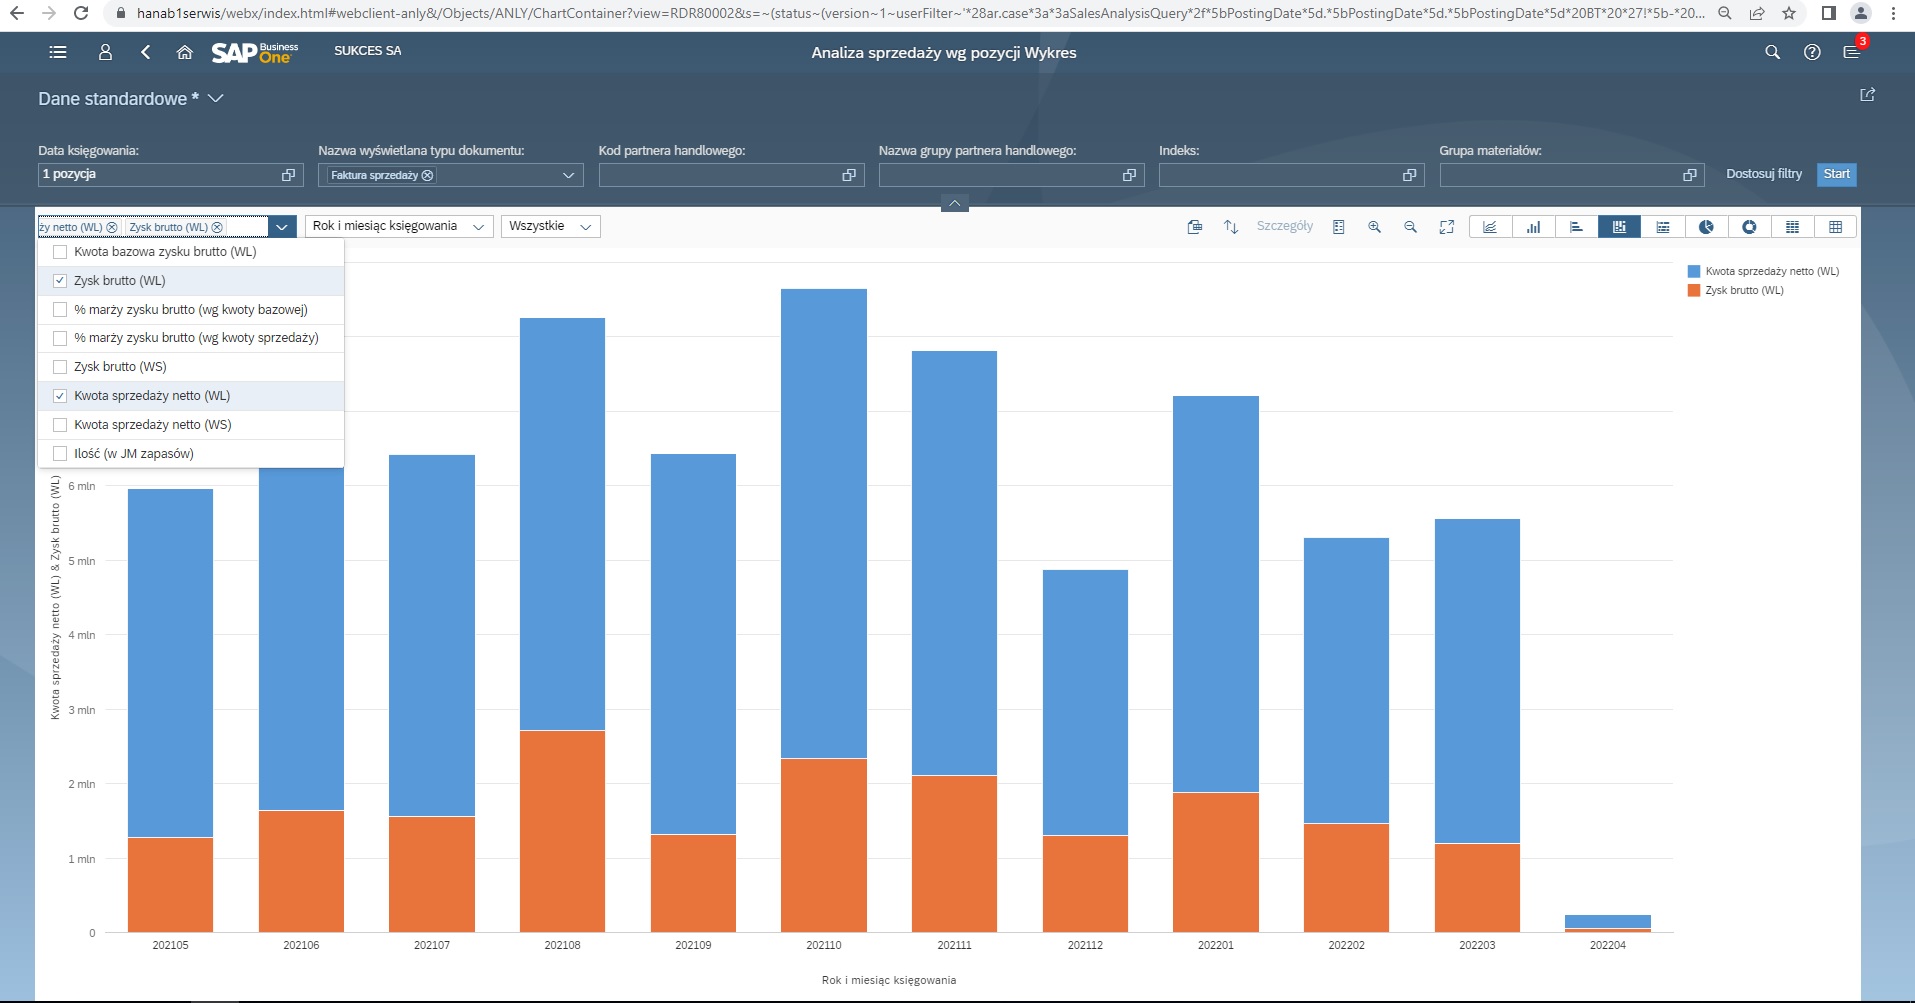
Task: Open the main hamburger menu
Action: (58, 52)
